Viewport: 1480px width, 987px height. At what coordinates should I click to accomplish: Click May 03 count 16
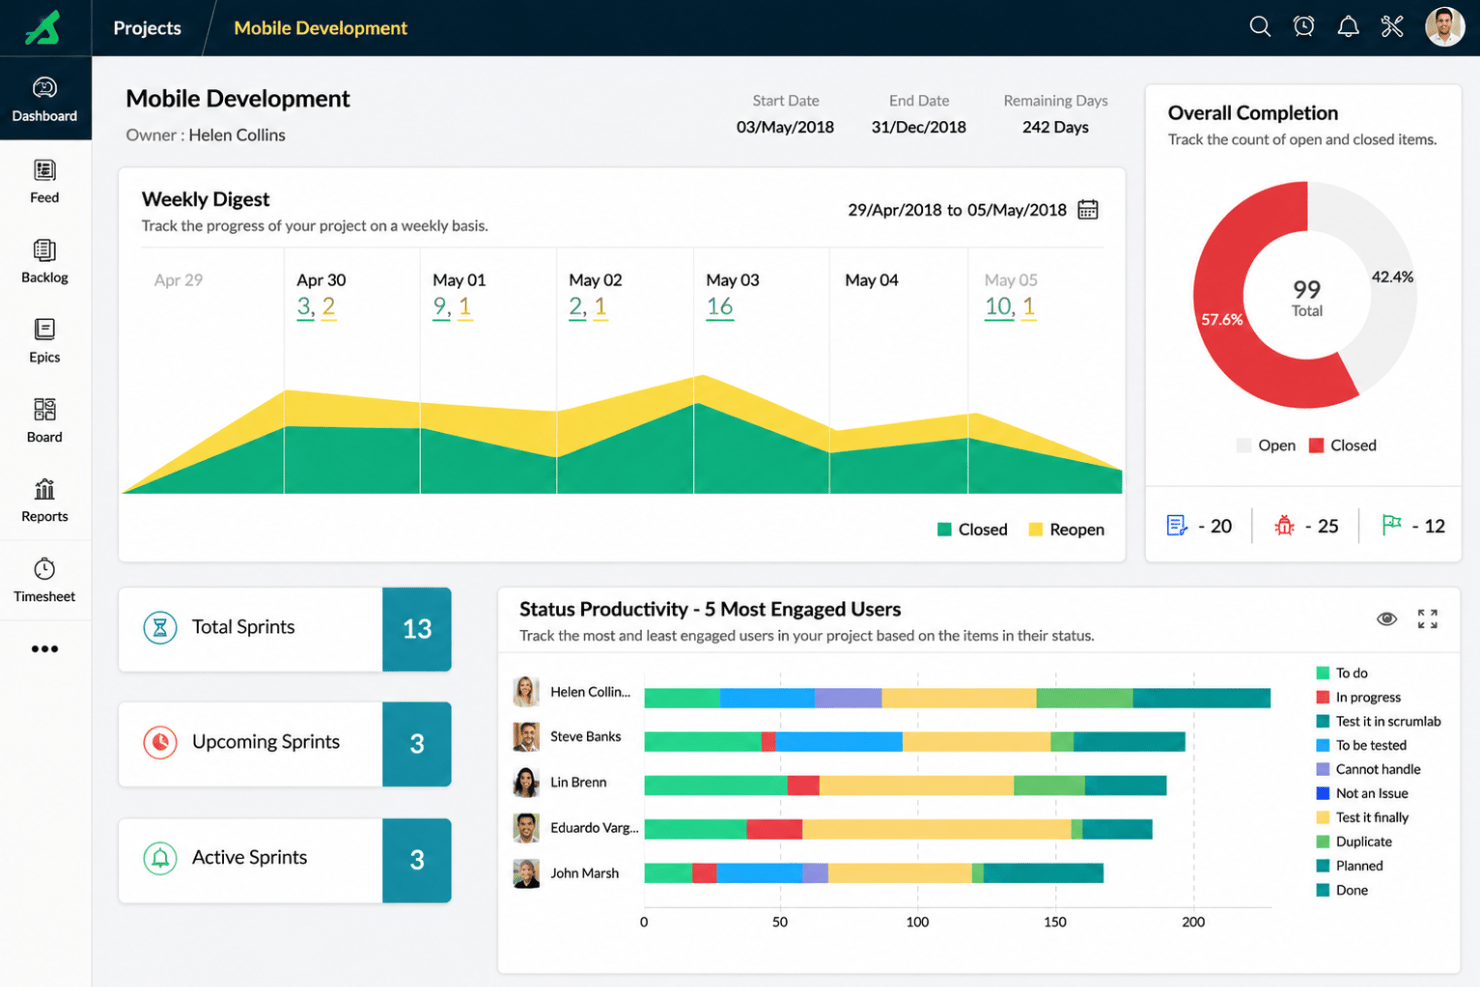720,307
